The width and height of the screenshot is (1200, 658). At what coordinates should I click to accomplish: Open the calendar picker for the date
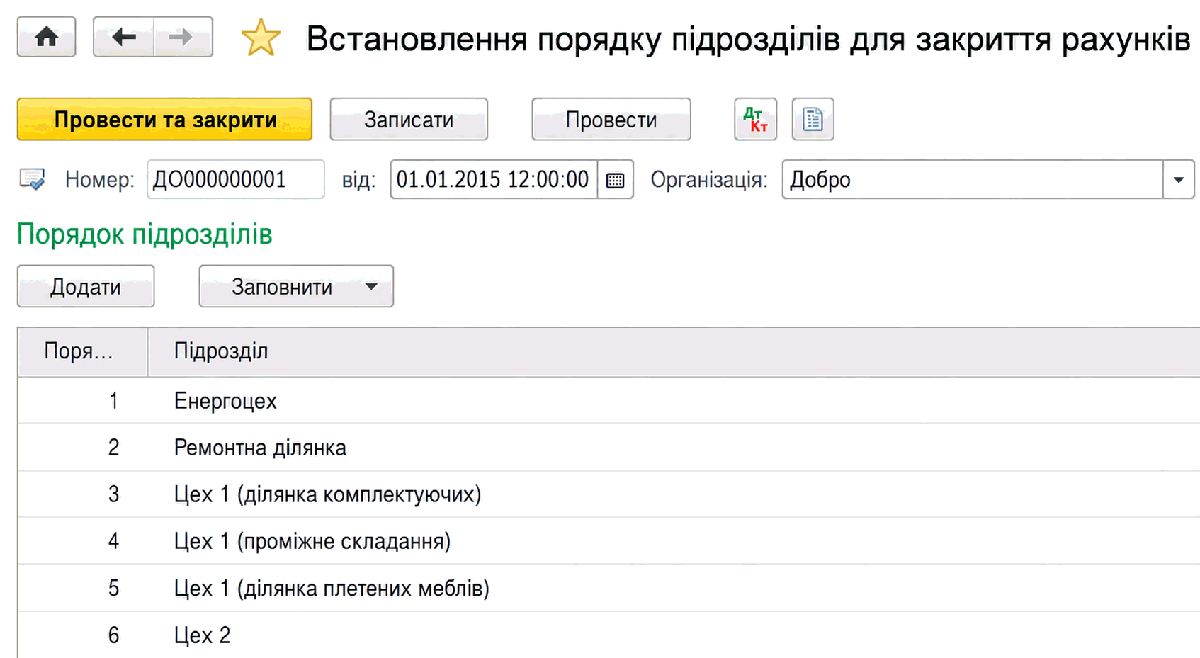(x=616, y=181)
